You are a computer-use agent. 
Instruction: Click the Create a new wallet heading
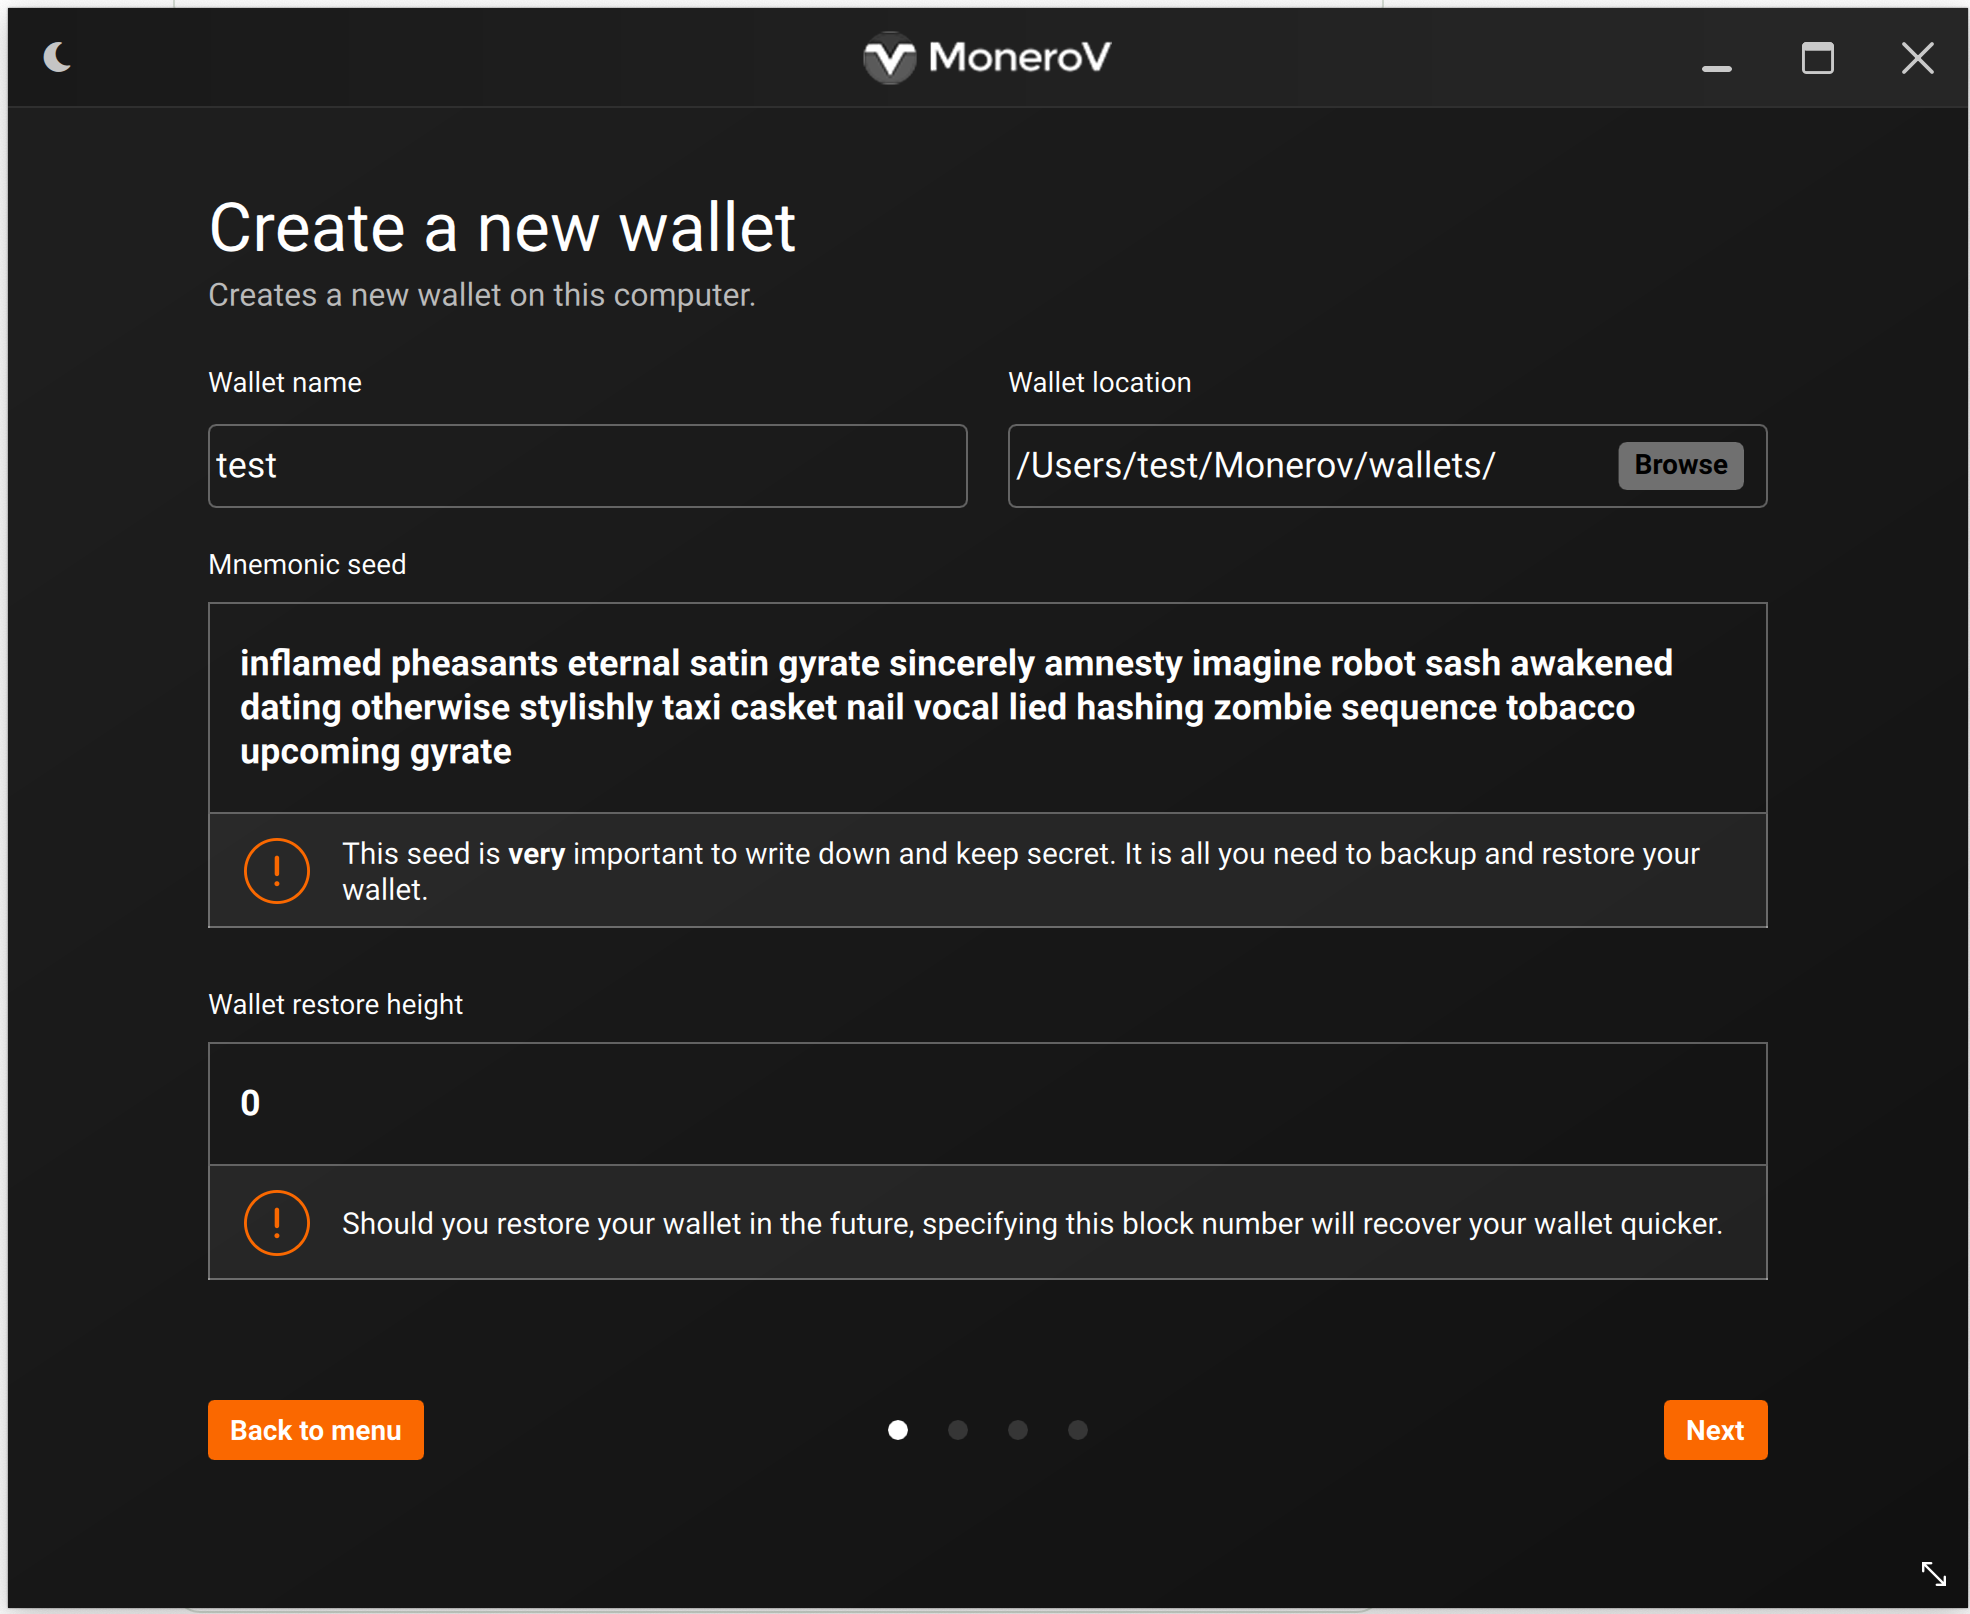click(x=502, y=228)
